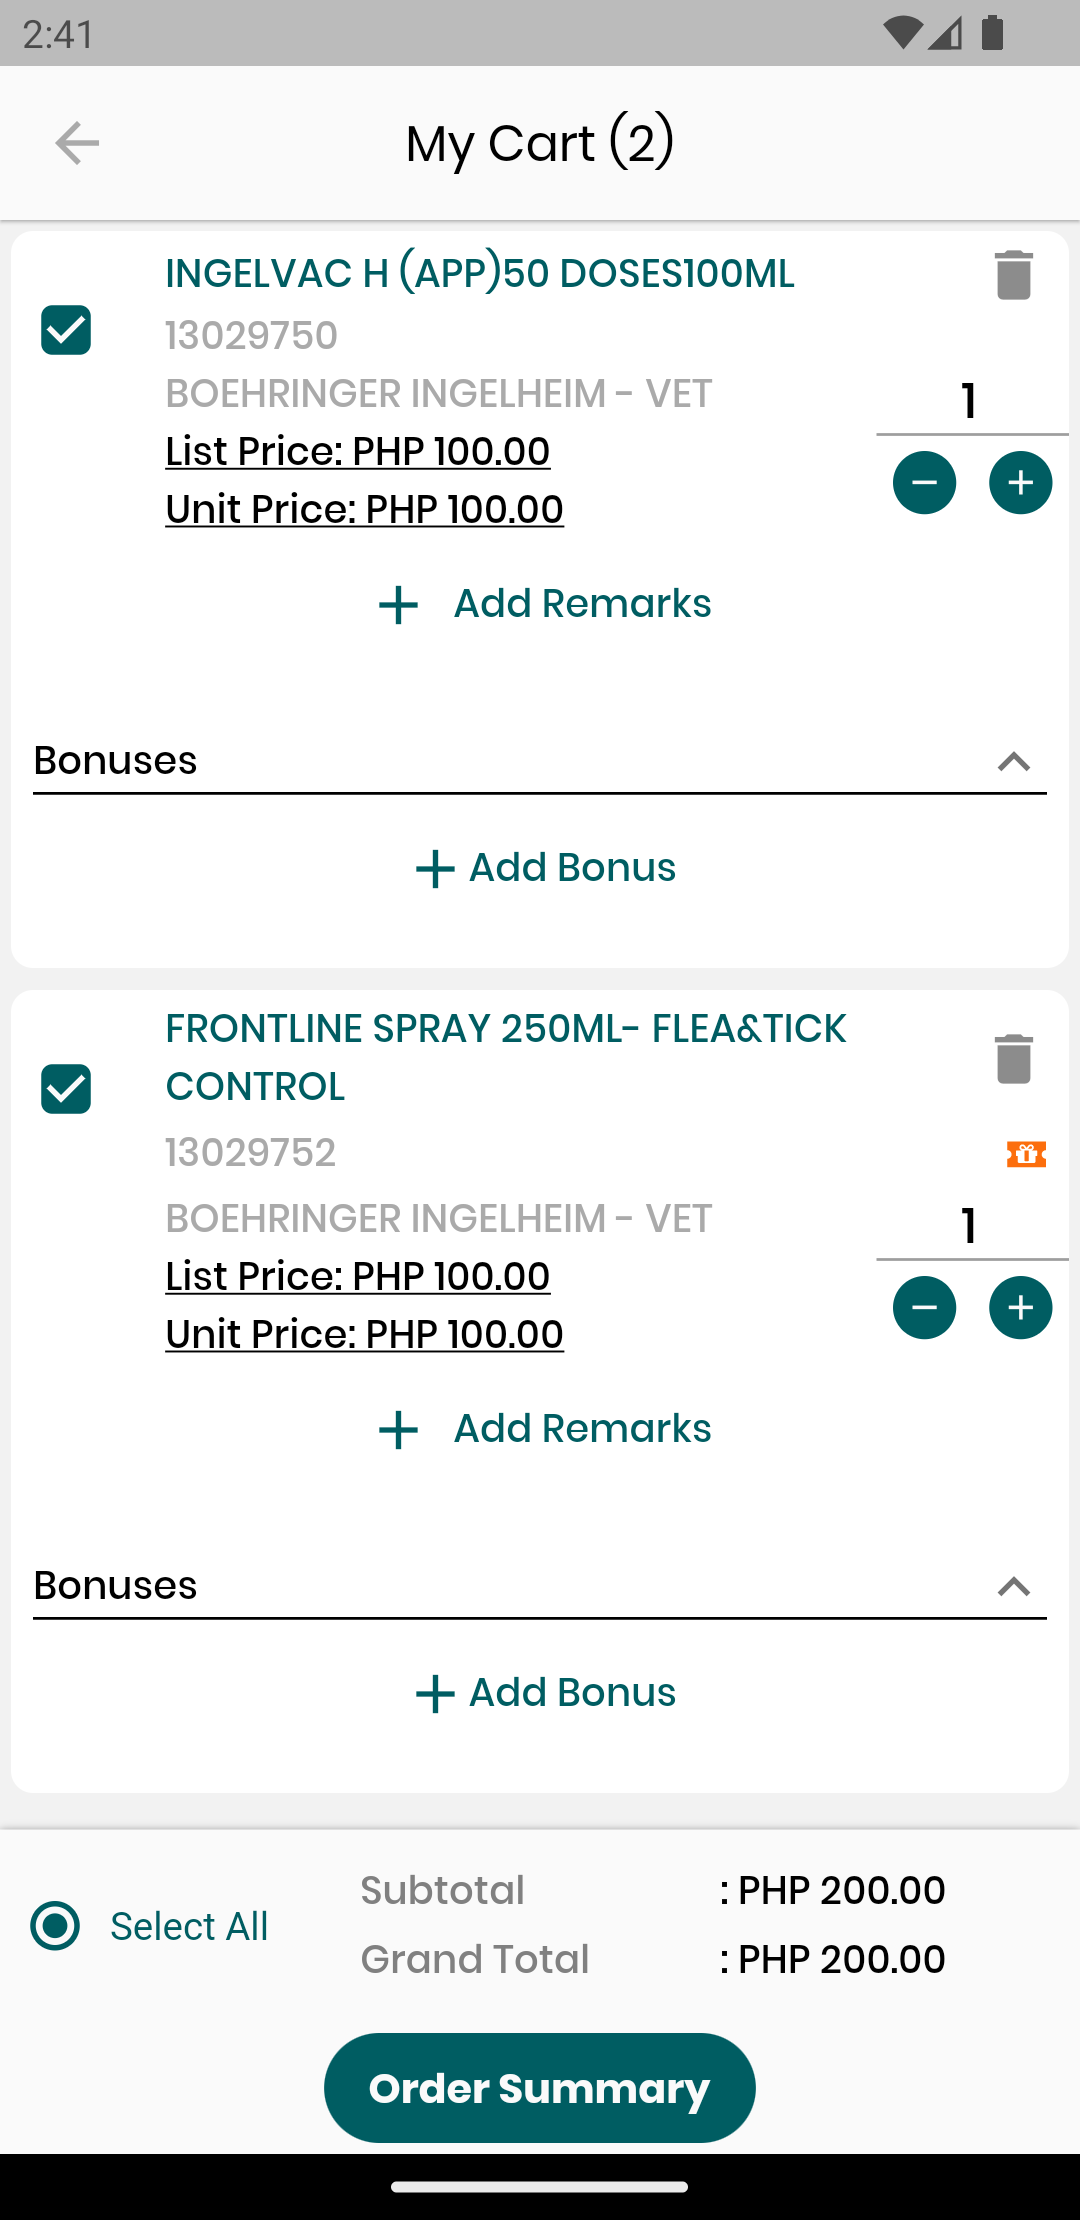The height and width of the screenshot is (2220, 1080).
Task: Toggle the Select All radio button
Action: [x=55, y=1926]
